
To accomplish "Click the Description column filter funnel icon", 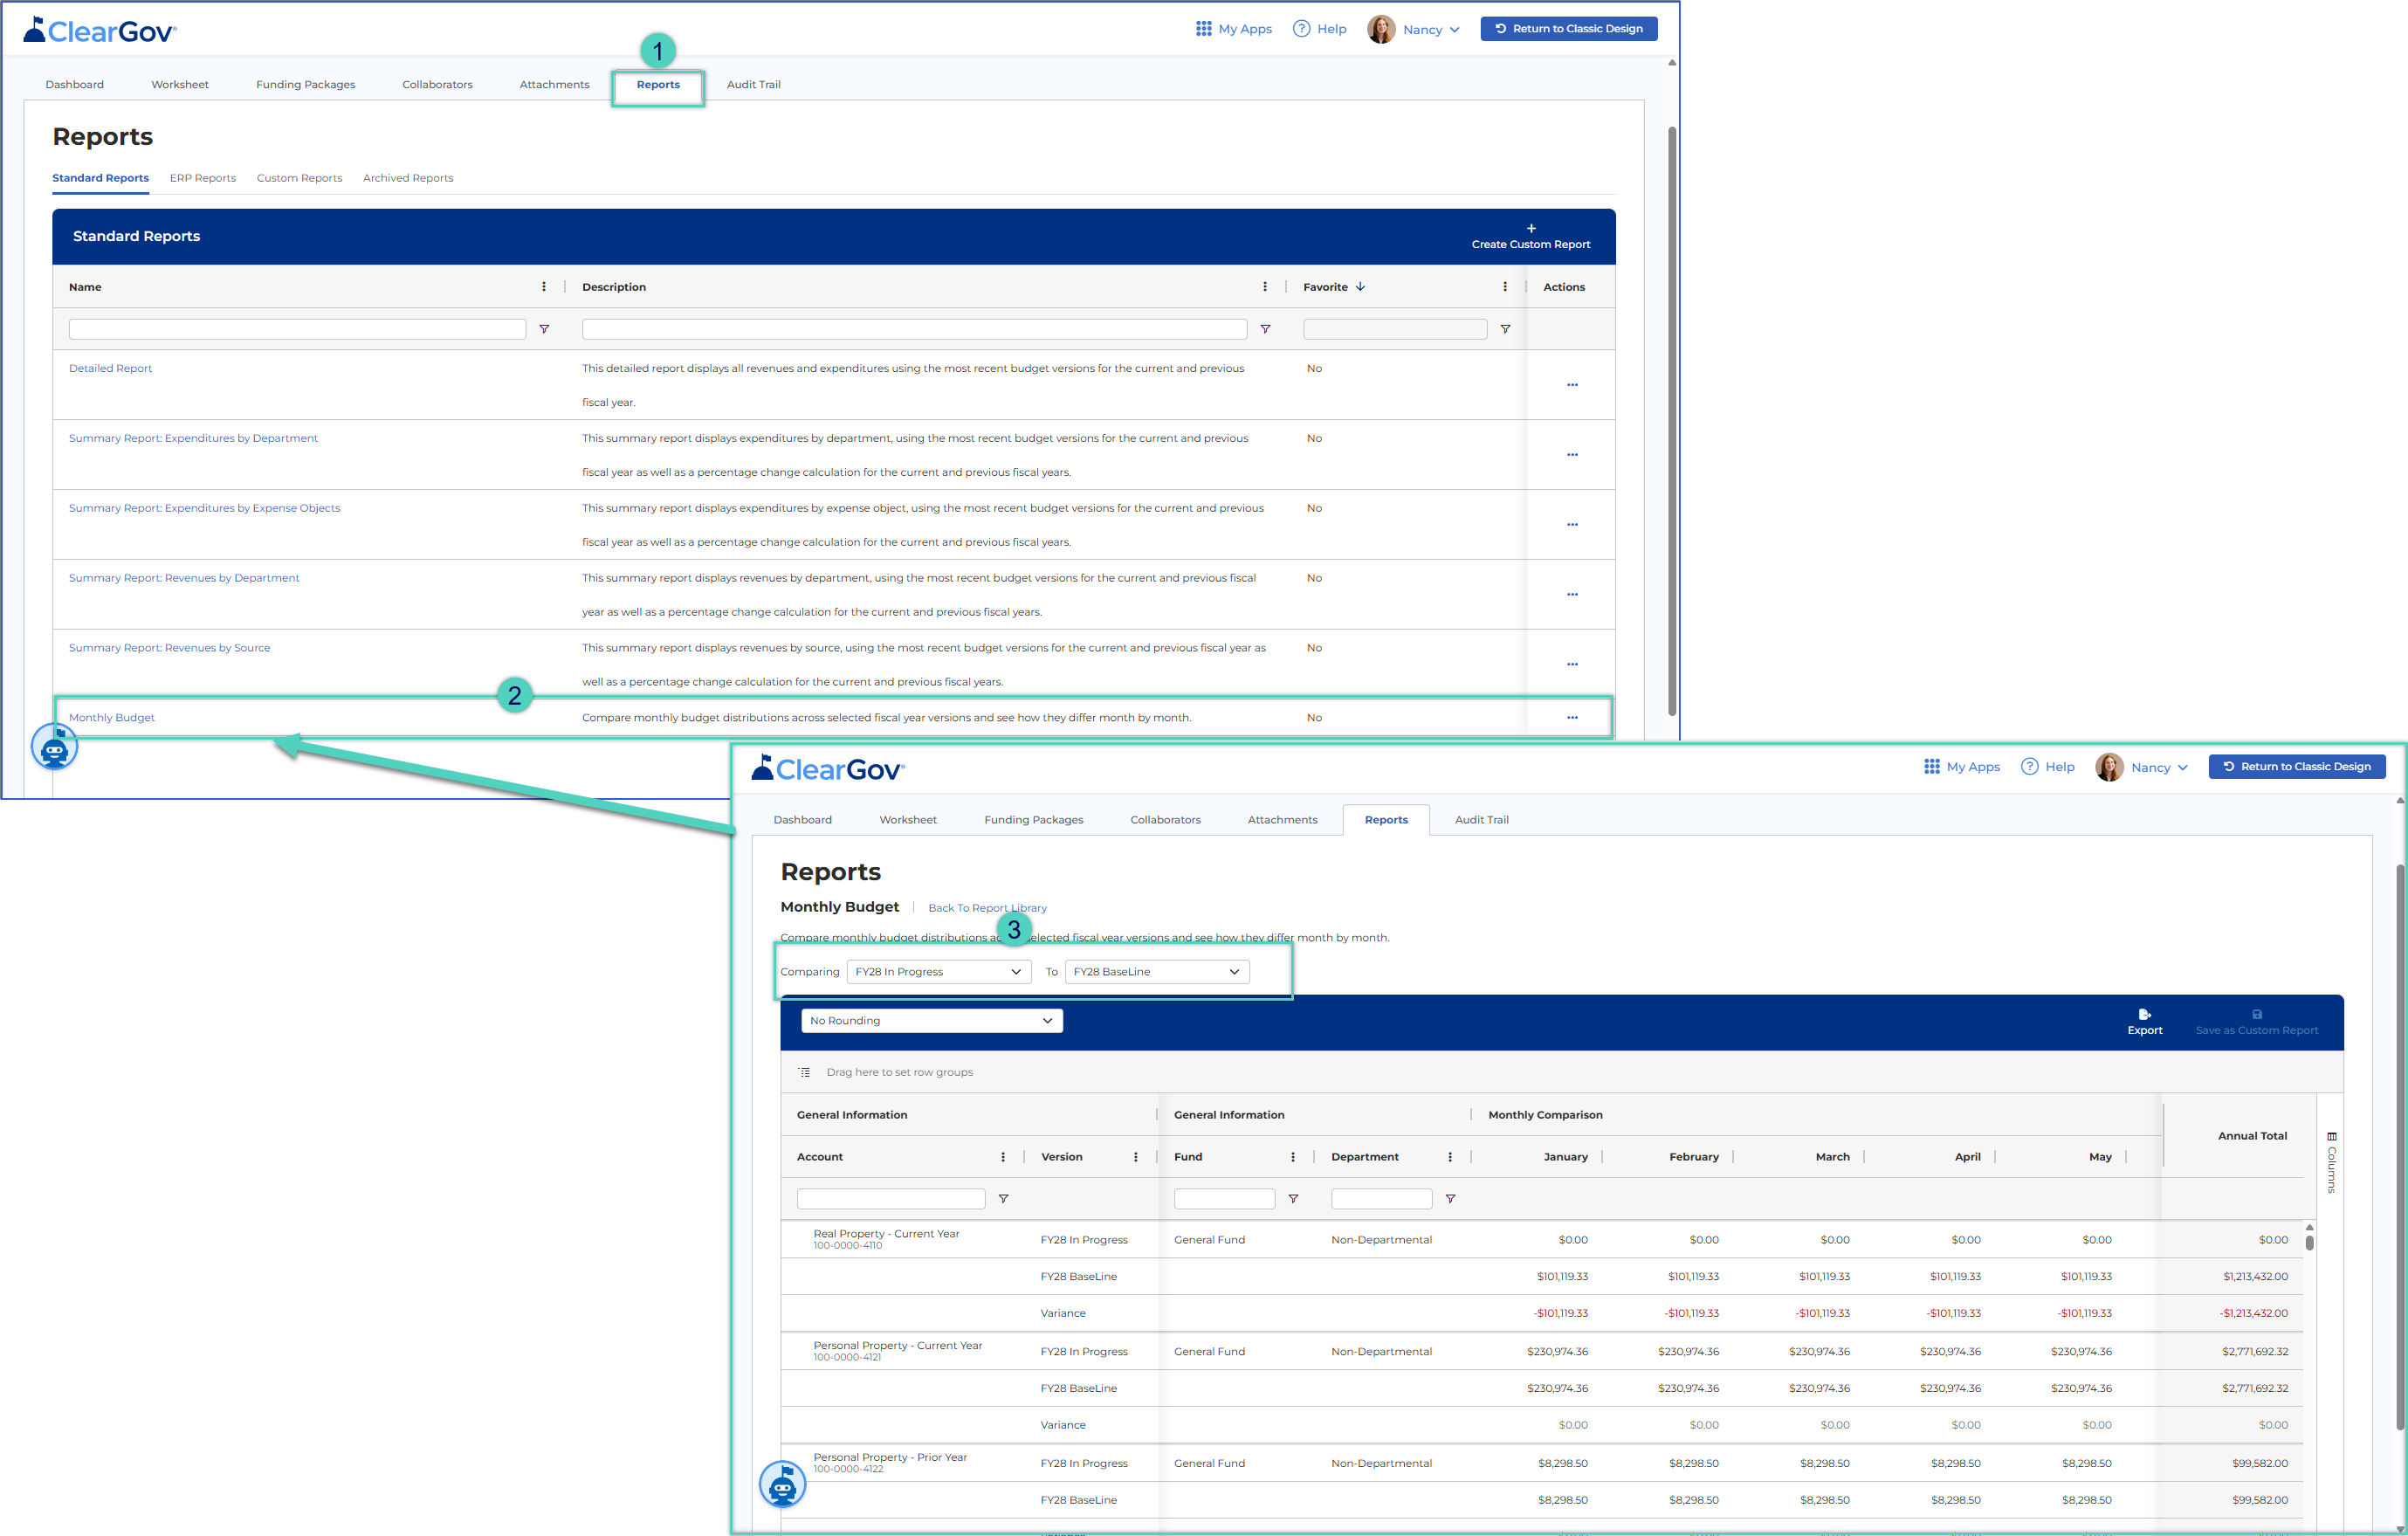I will [x=1265, y=329].
